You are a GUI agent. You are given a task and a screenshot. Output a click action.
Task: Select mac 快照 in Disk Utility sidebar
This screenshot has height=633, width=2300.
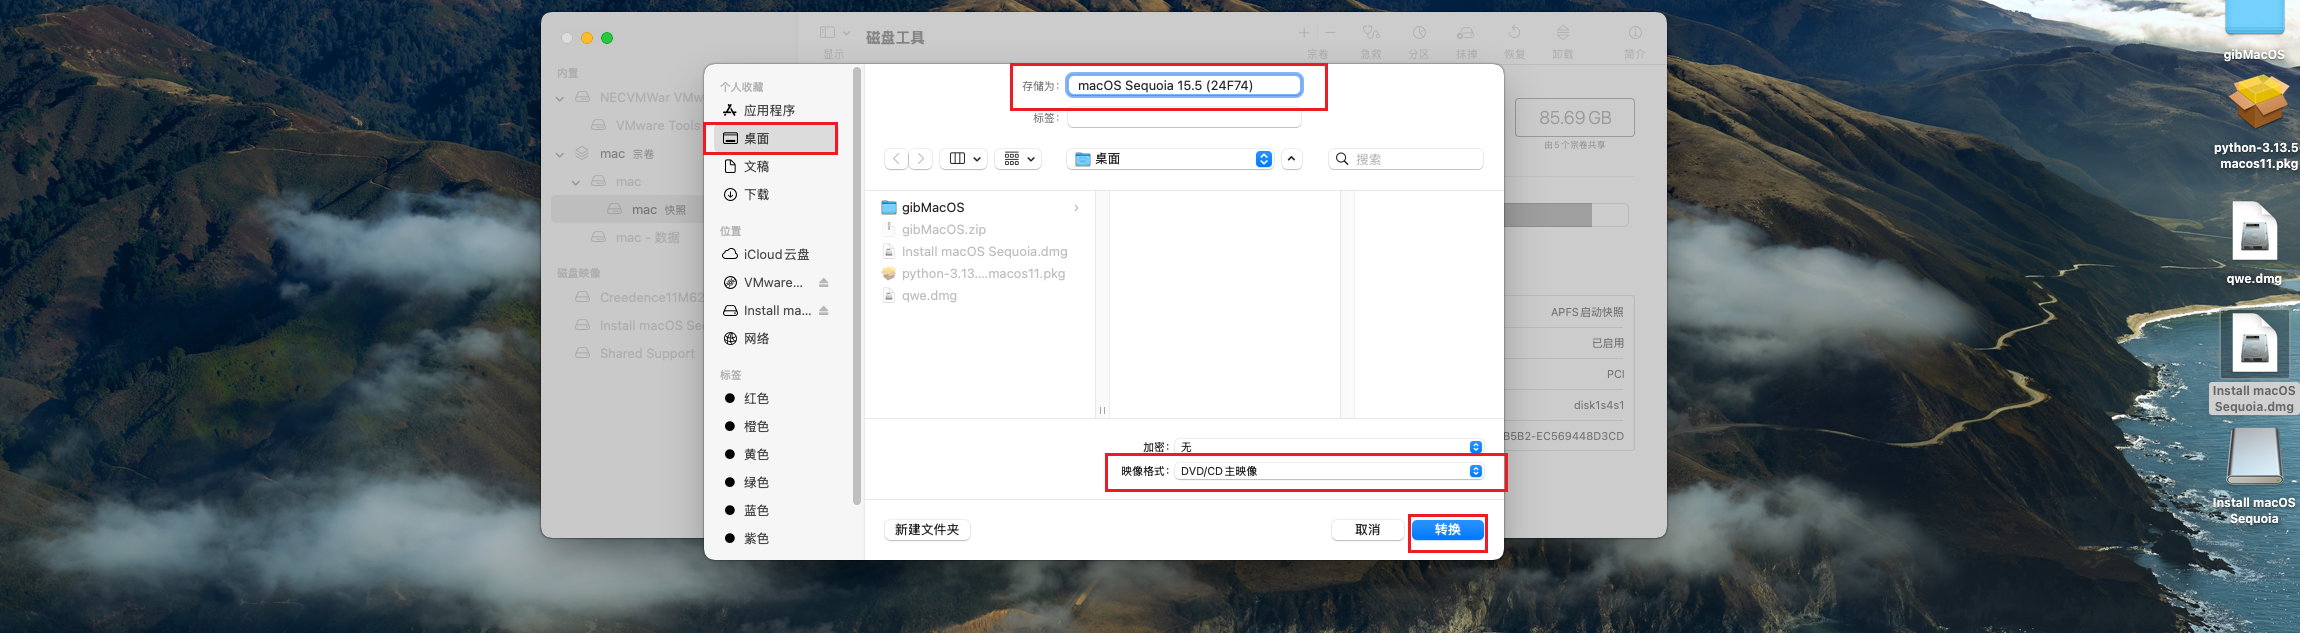pyautogui.click(x=628, y=209)
